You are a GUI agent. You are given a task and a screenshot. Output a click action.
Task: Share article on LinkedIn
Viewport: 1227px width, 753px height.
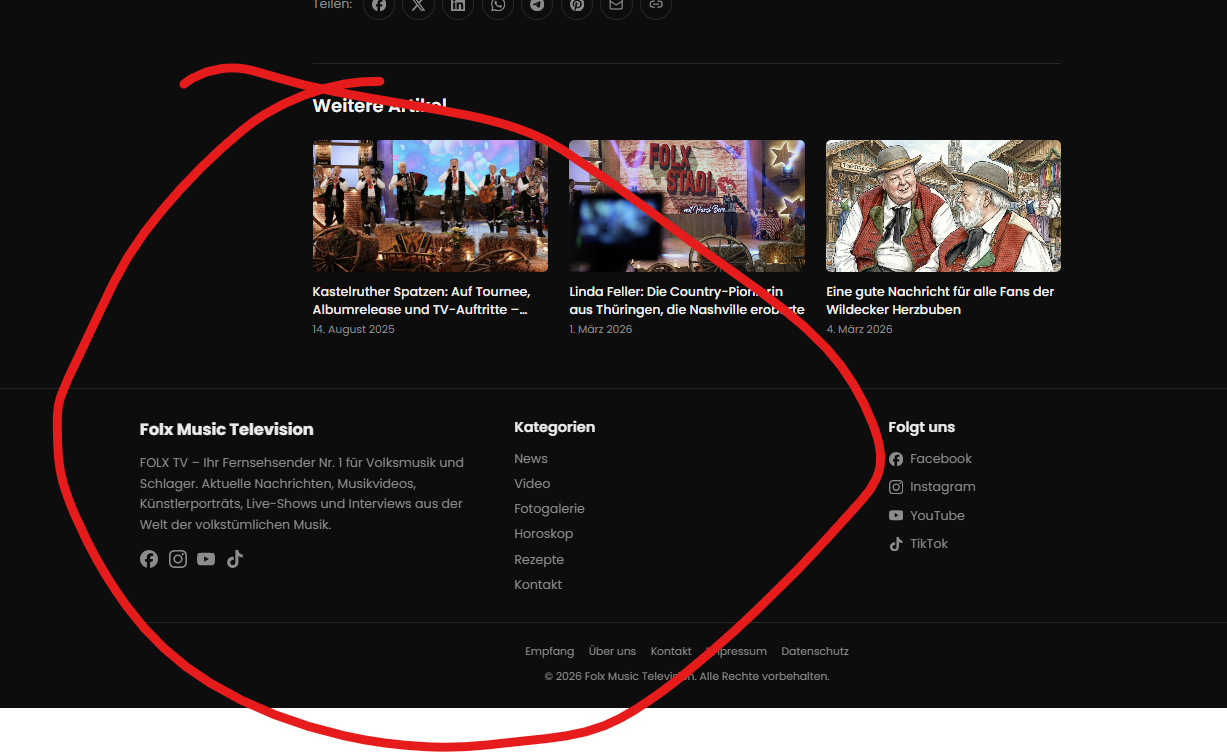458,5
